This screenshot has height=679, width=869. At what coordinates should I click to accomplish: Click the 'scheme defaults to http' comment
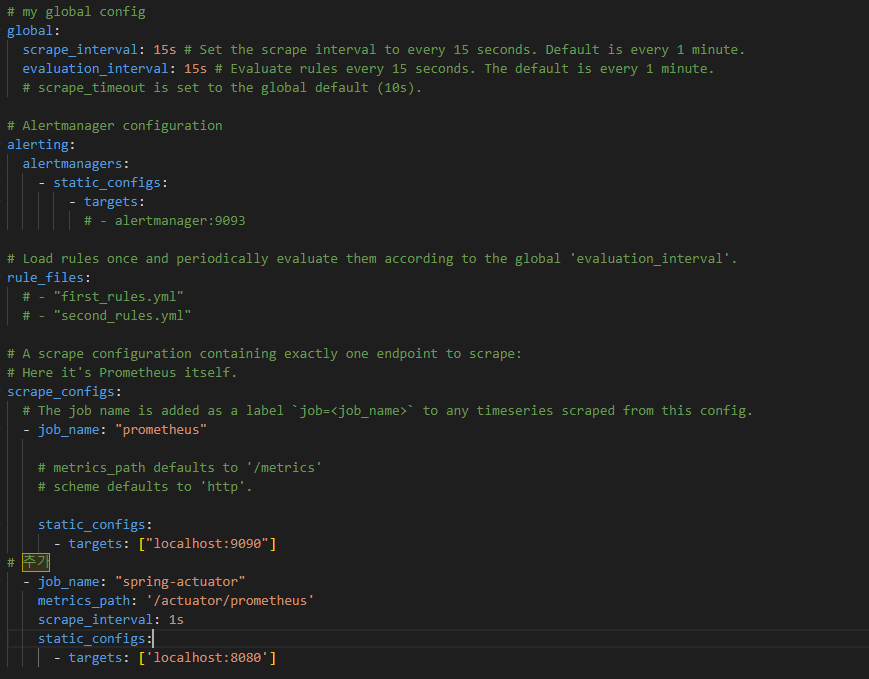(145, 487)
